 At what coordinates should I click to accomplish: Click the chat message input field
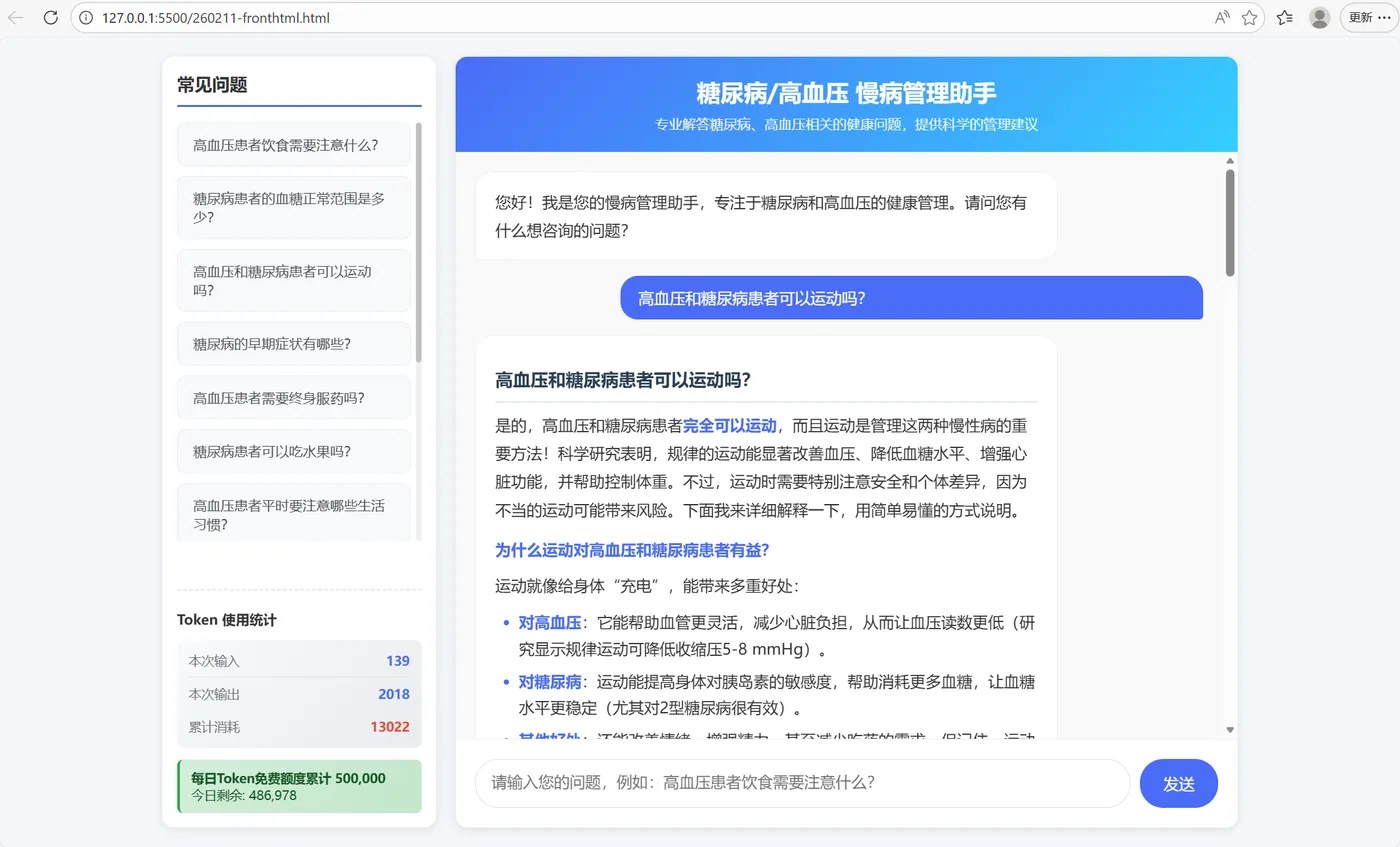800,784
